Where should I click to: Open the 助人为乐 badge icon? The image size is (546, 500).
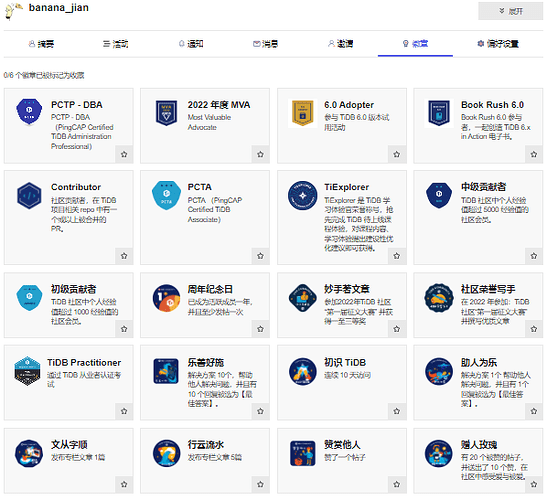coord(439,372)
